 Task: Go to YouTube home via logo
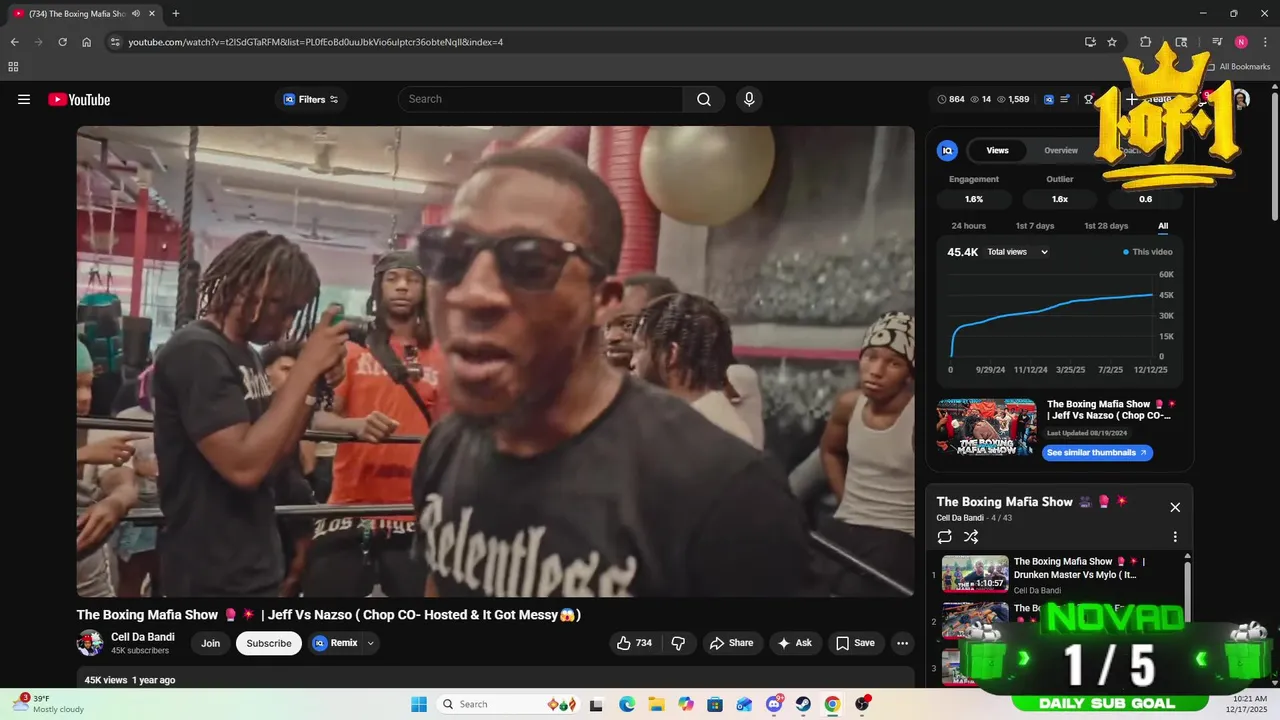click(79, 99)
